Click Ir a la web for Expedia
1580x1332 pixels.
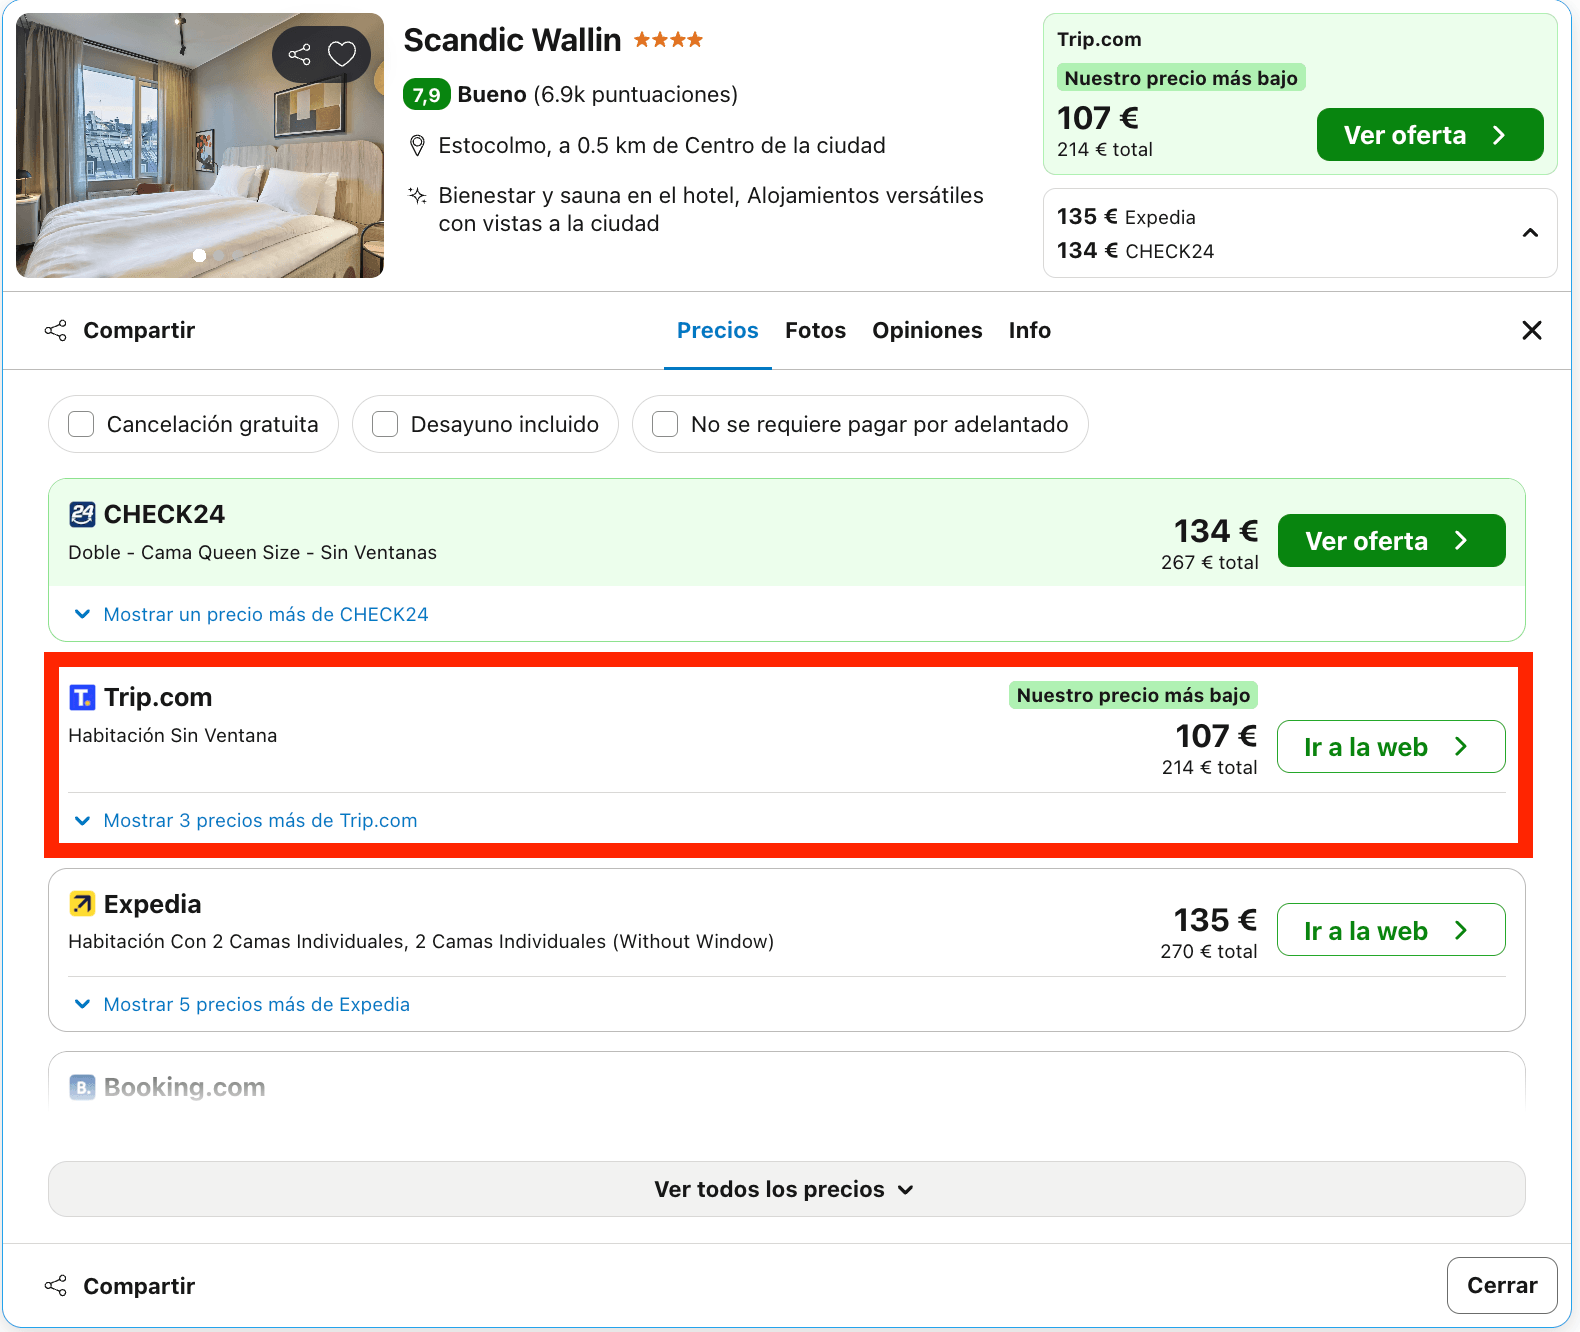[x=1391, y=930]
